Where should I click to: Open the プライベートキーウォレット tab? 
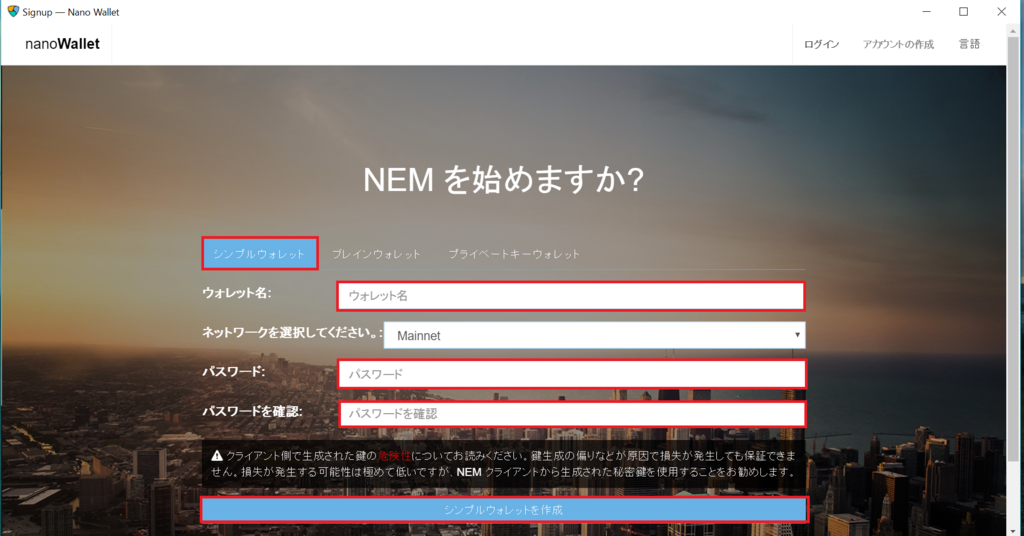coord(514,254)
